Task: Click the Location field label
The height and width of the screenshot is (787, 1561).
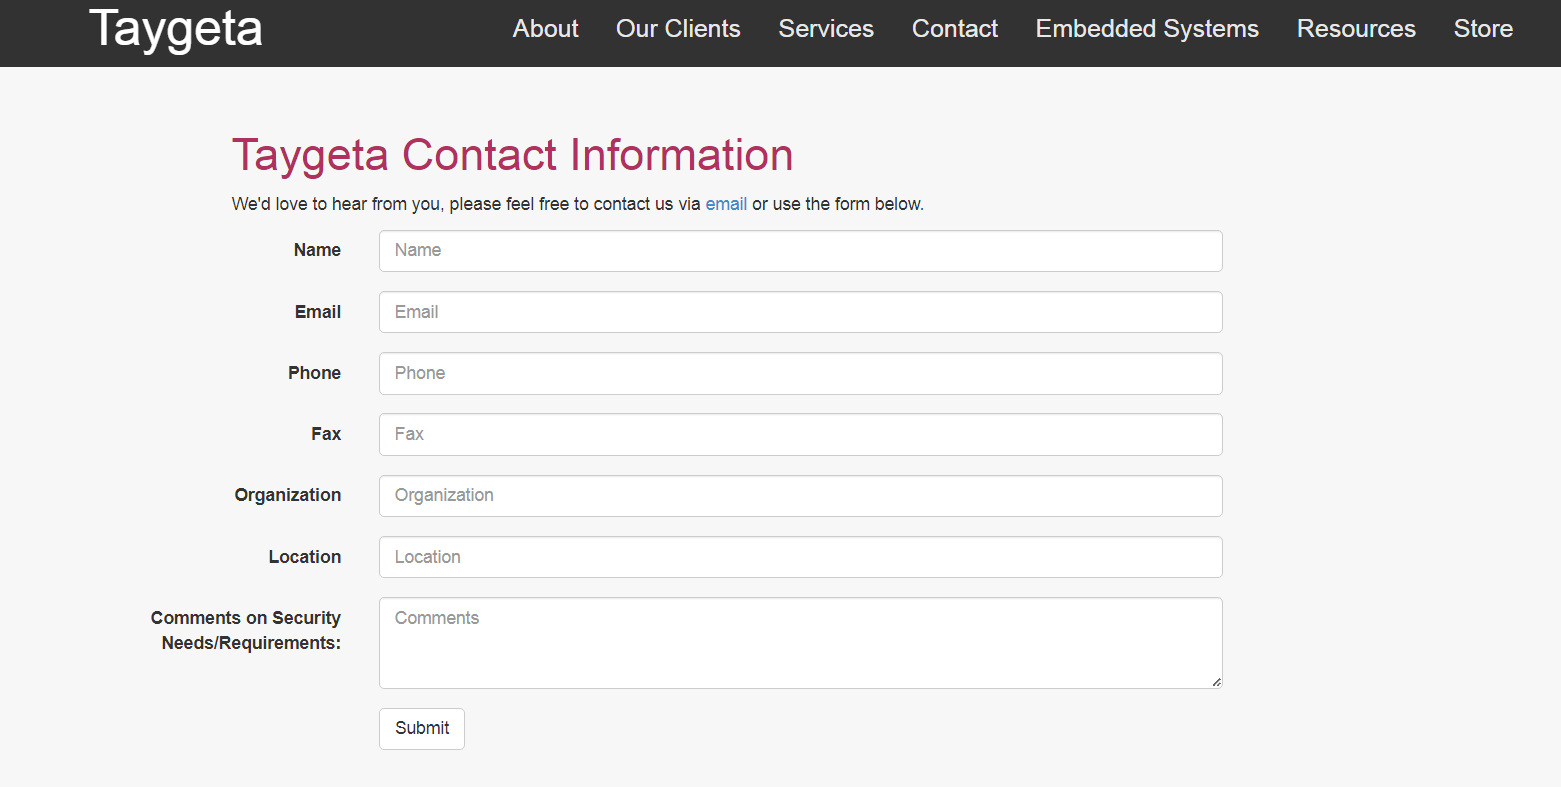Action: pyautogui.click(x=305, y=557)
